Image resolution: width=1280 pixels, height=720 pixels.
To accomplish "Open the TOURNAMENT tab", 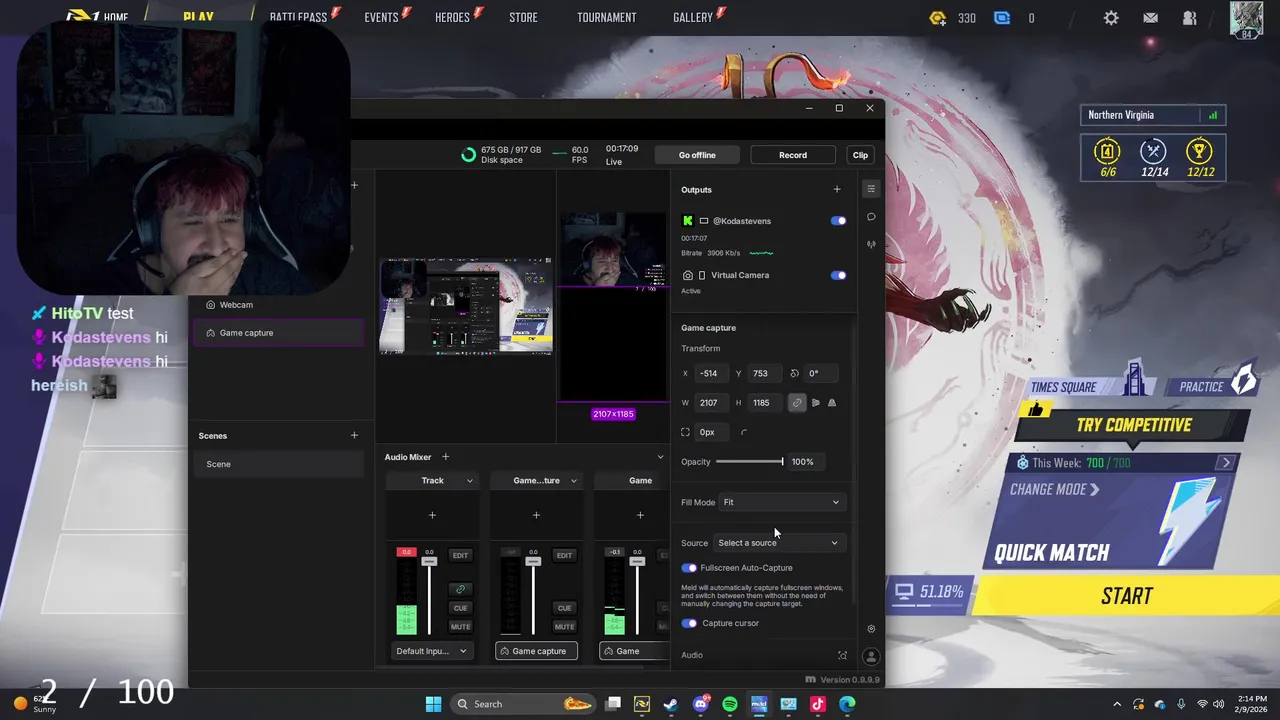I will (606, 17).
